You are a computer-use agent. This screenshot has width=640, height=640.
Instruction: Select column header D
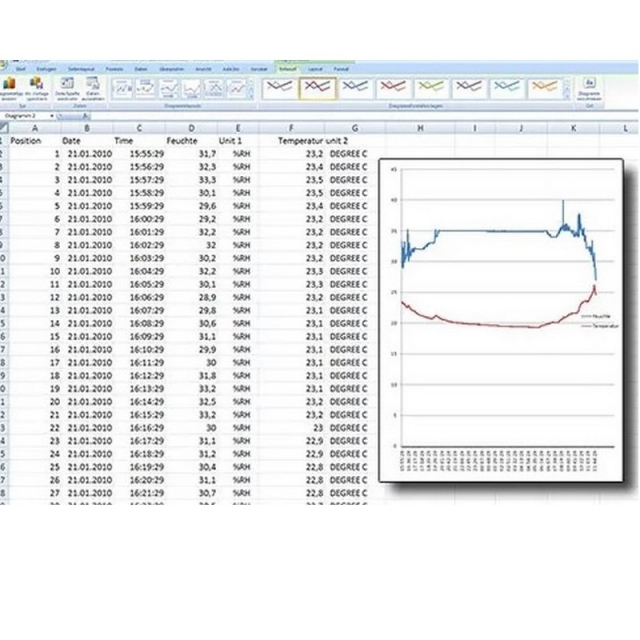click(x=193, y=128)
